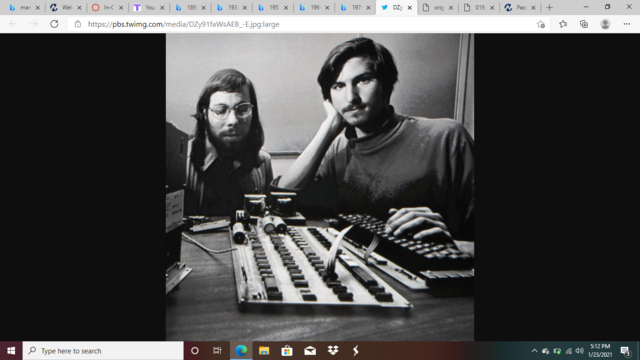Open a new tab with plus button
The width and height of the screenshot is (640, 360).
coord(549,7)
